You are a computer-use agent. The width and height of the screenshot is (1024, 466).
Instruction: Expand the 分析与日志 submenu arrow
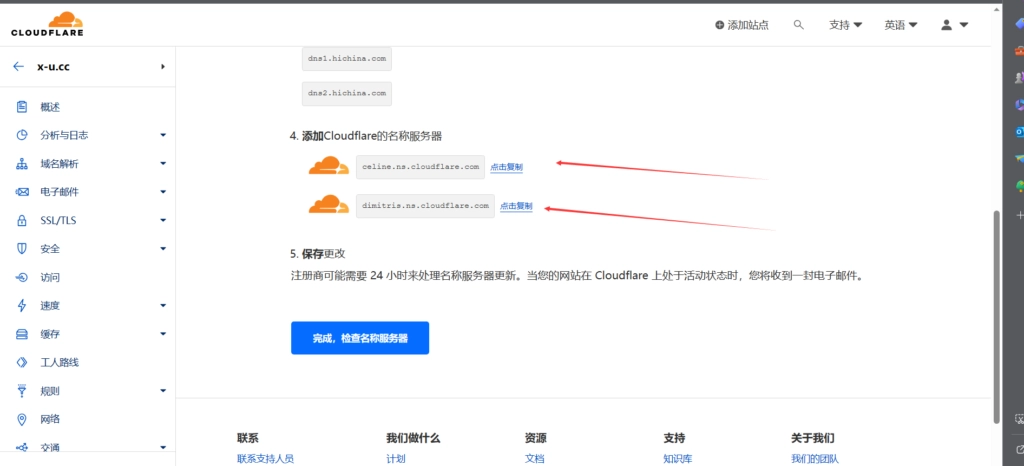point(163,135)
